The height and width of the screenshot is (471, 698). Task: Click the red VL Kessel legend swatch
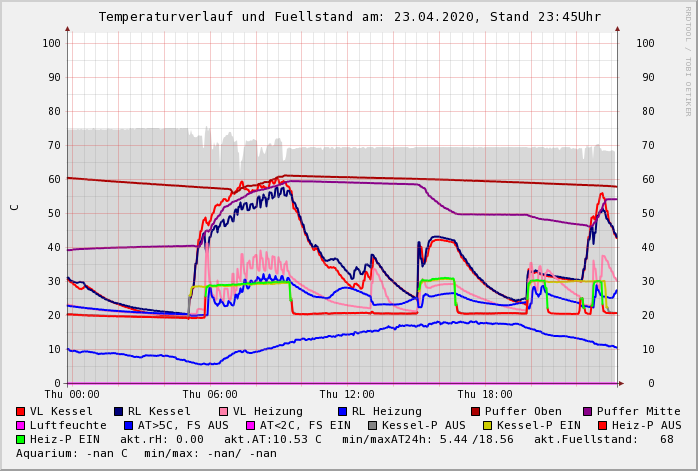pos(21,411)
